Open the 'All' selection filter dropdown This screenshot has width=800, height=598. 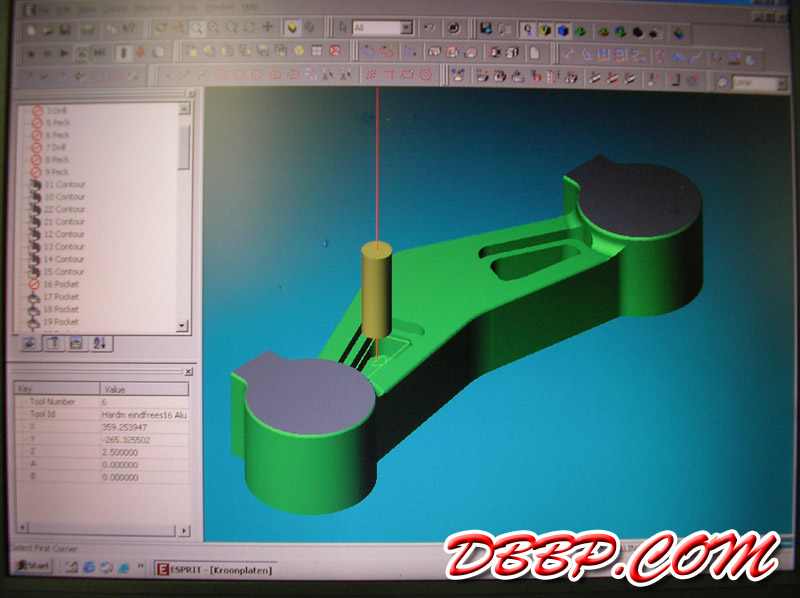click(x=407, y=28)
